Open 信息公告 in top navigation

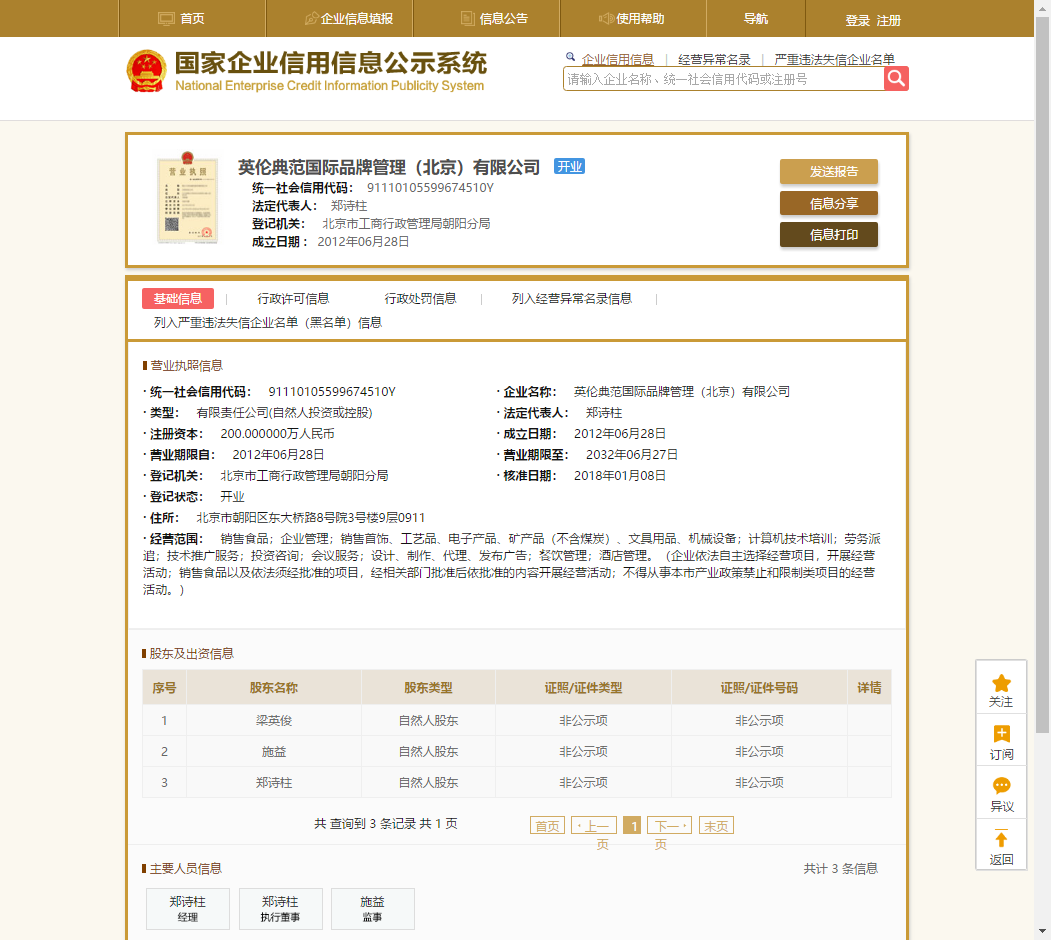494,19
